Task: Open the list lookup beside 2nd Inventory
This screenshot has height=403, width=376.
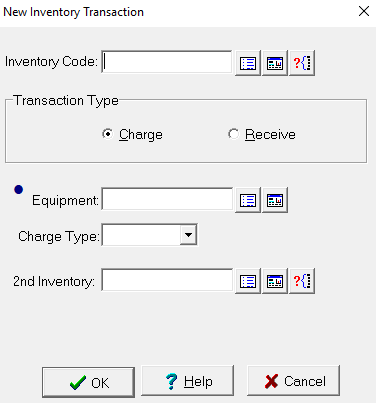Action: [248, 281]
